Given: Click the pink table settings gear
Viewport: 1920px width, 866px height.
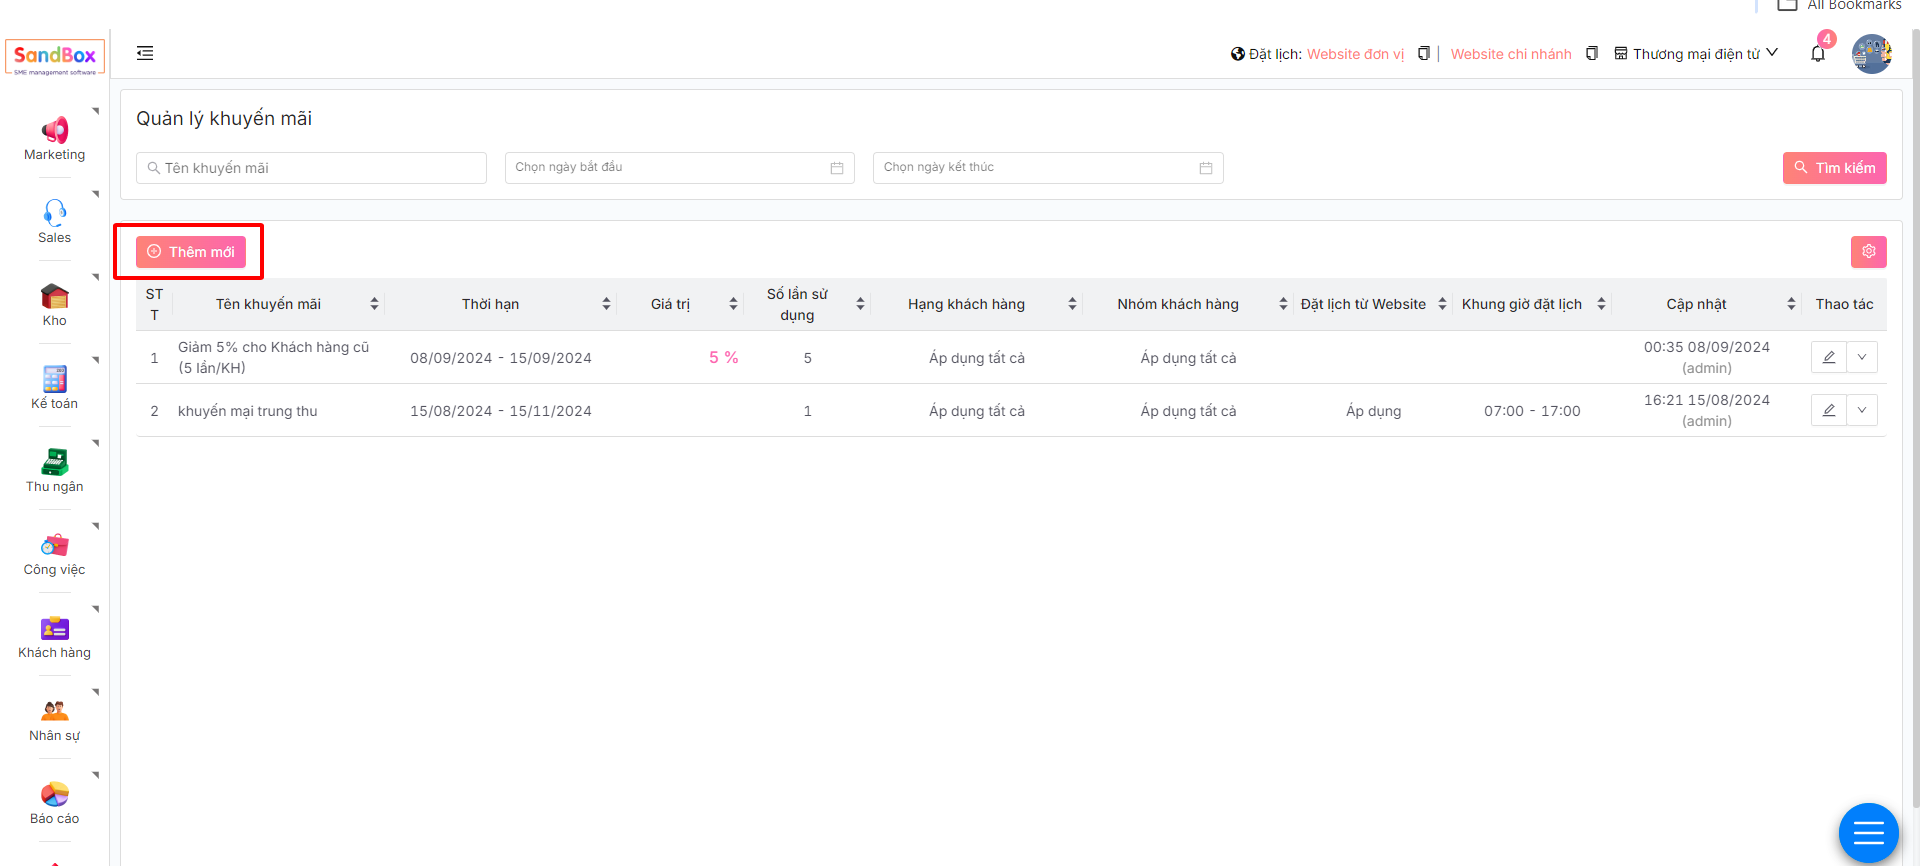Looking at the screenshot, I should point(1868,252).
